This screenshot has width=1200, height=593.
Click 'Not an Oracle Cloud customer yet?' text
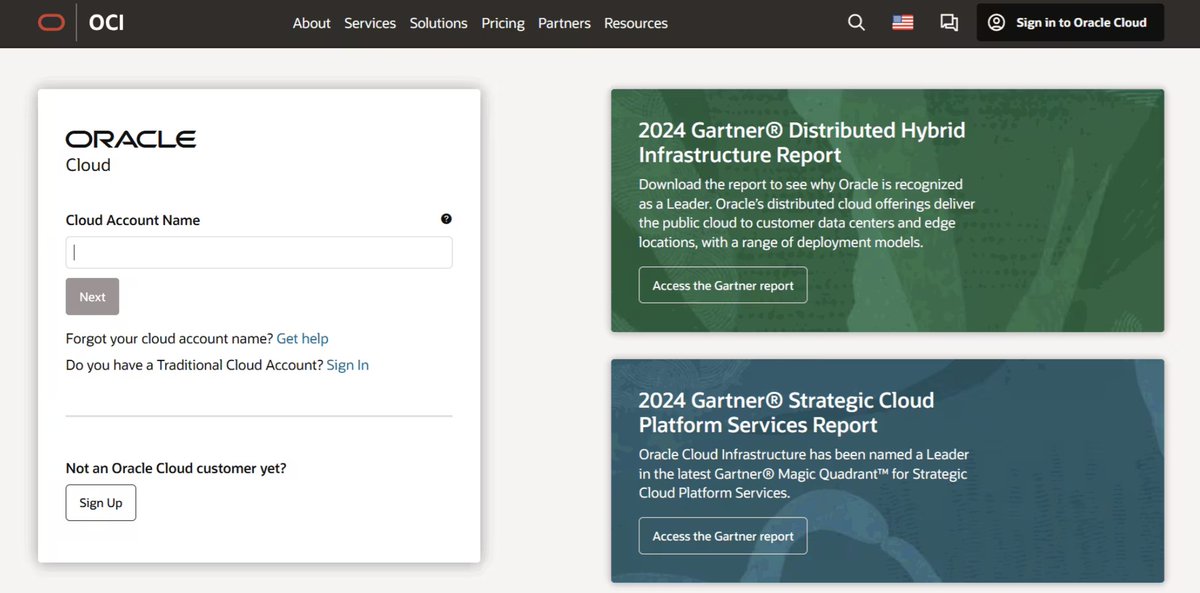[176, 468]
